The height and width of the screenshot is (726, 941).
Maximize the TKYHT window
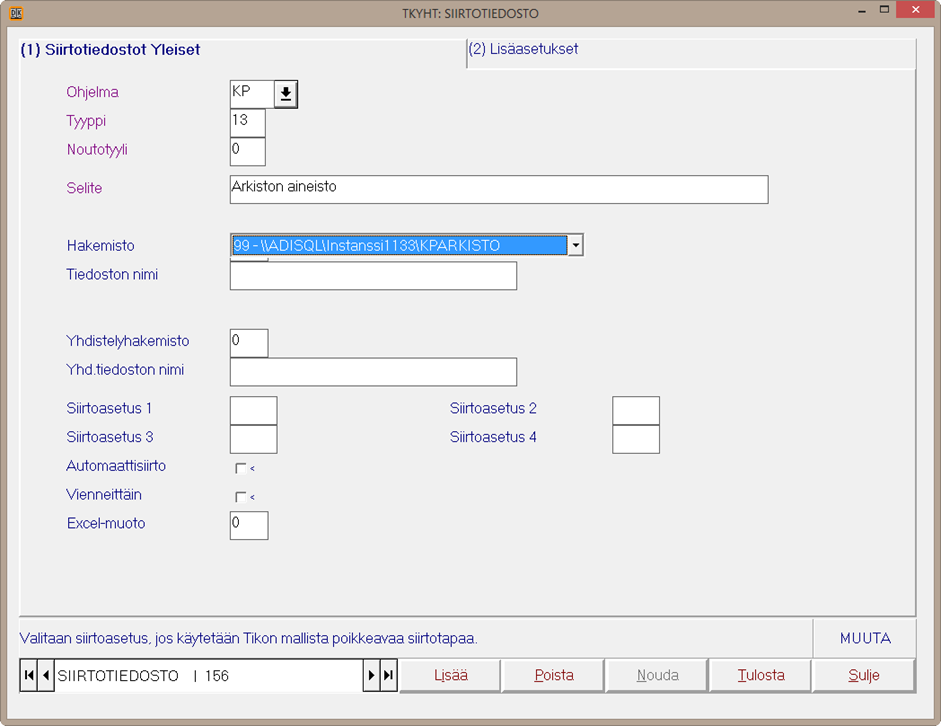pos(884,10)
